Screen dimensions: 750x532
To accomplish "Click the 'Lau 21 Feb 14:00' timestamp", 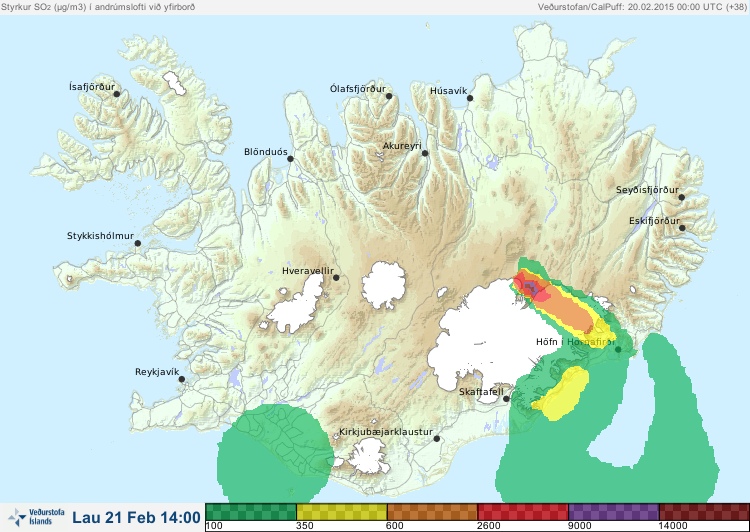I will click(x=136, y=518).
